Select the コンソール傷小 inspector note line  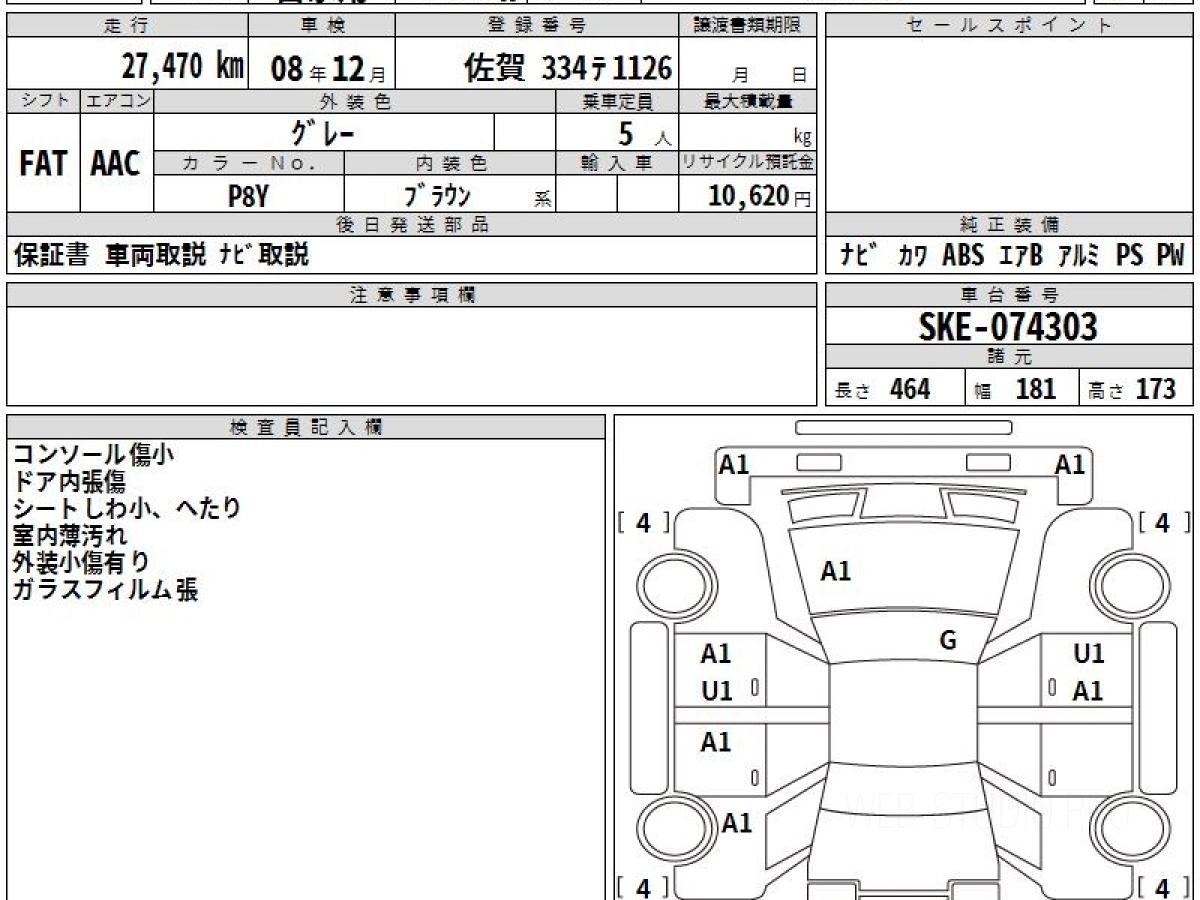click(x=94, y=455)
